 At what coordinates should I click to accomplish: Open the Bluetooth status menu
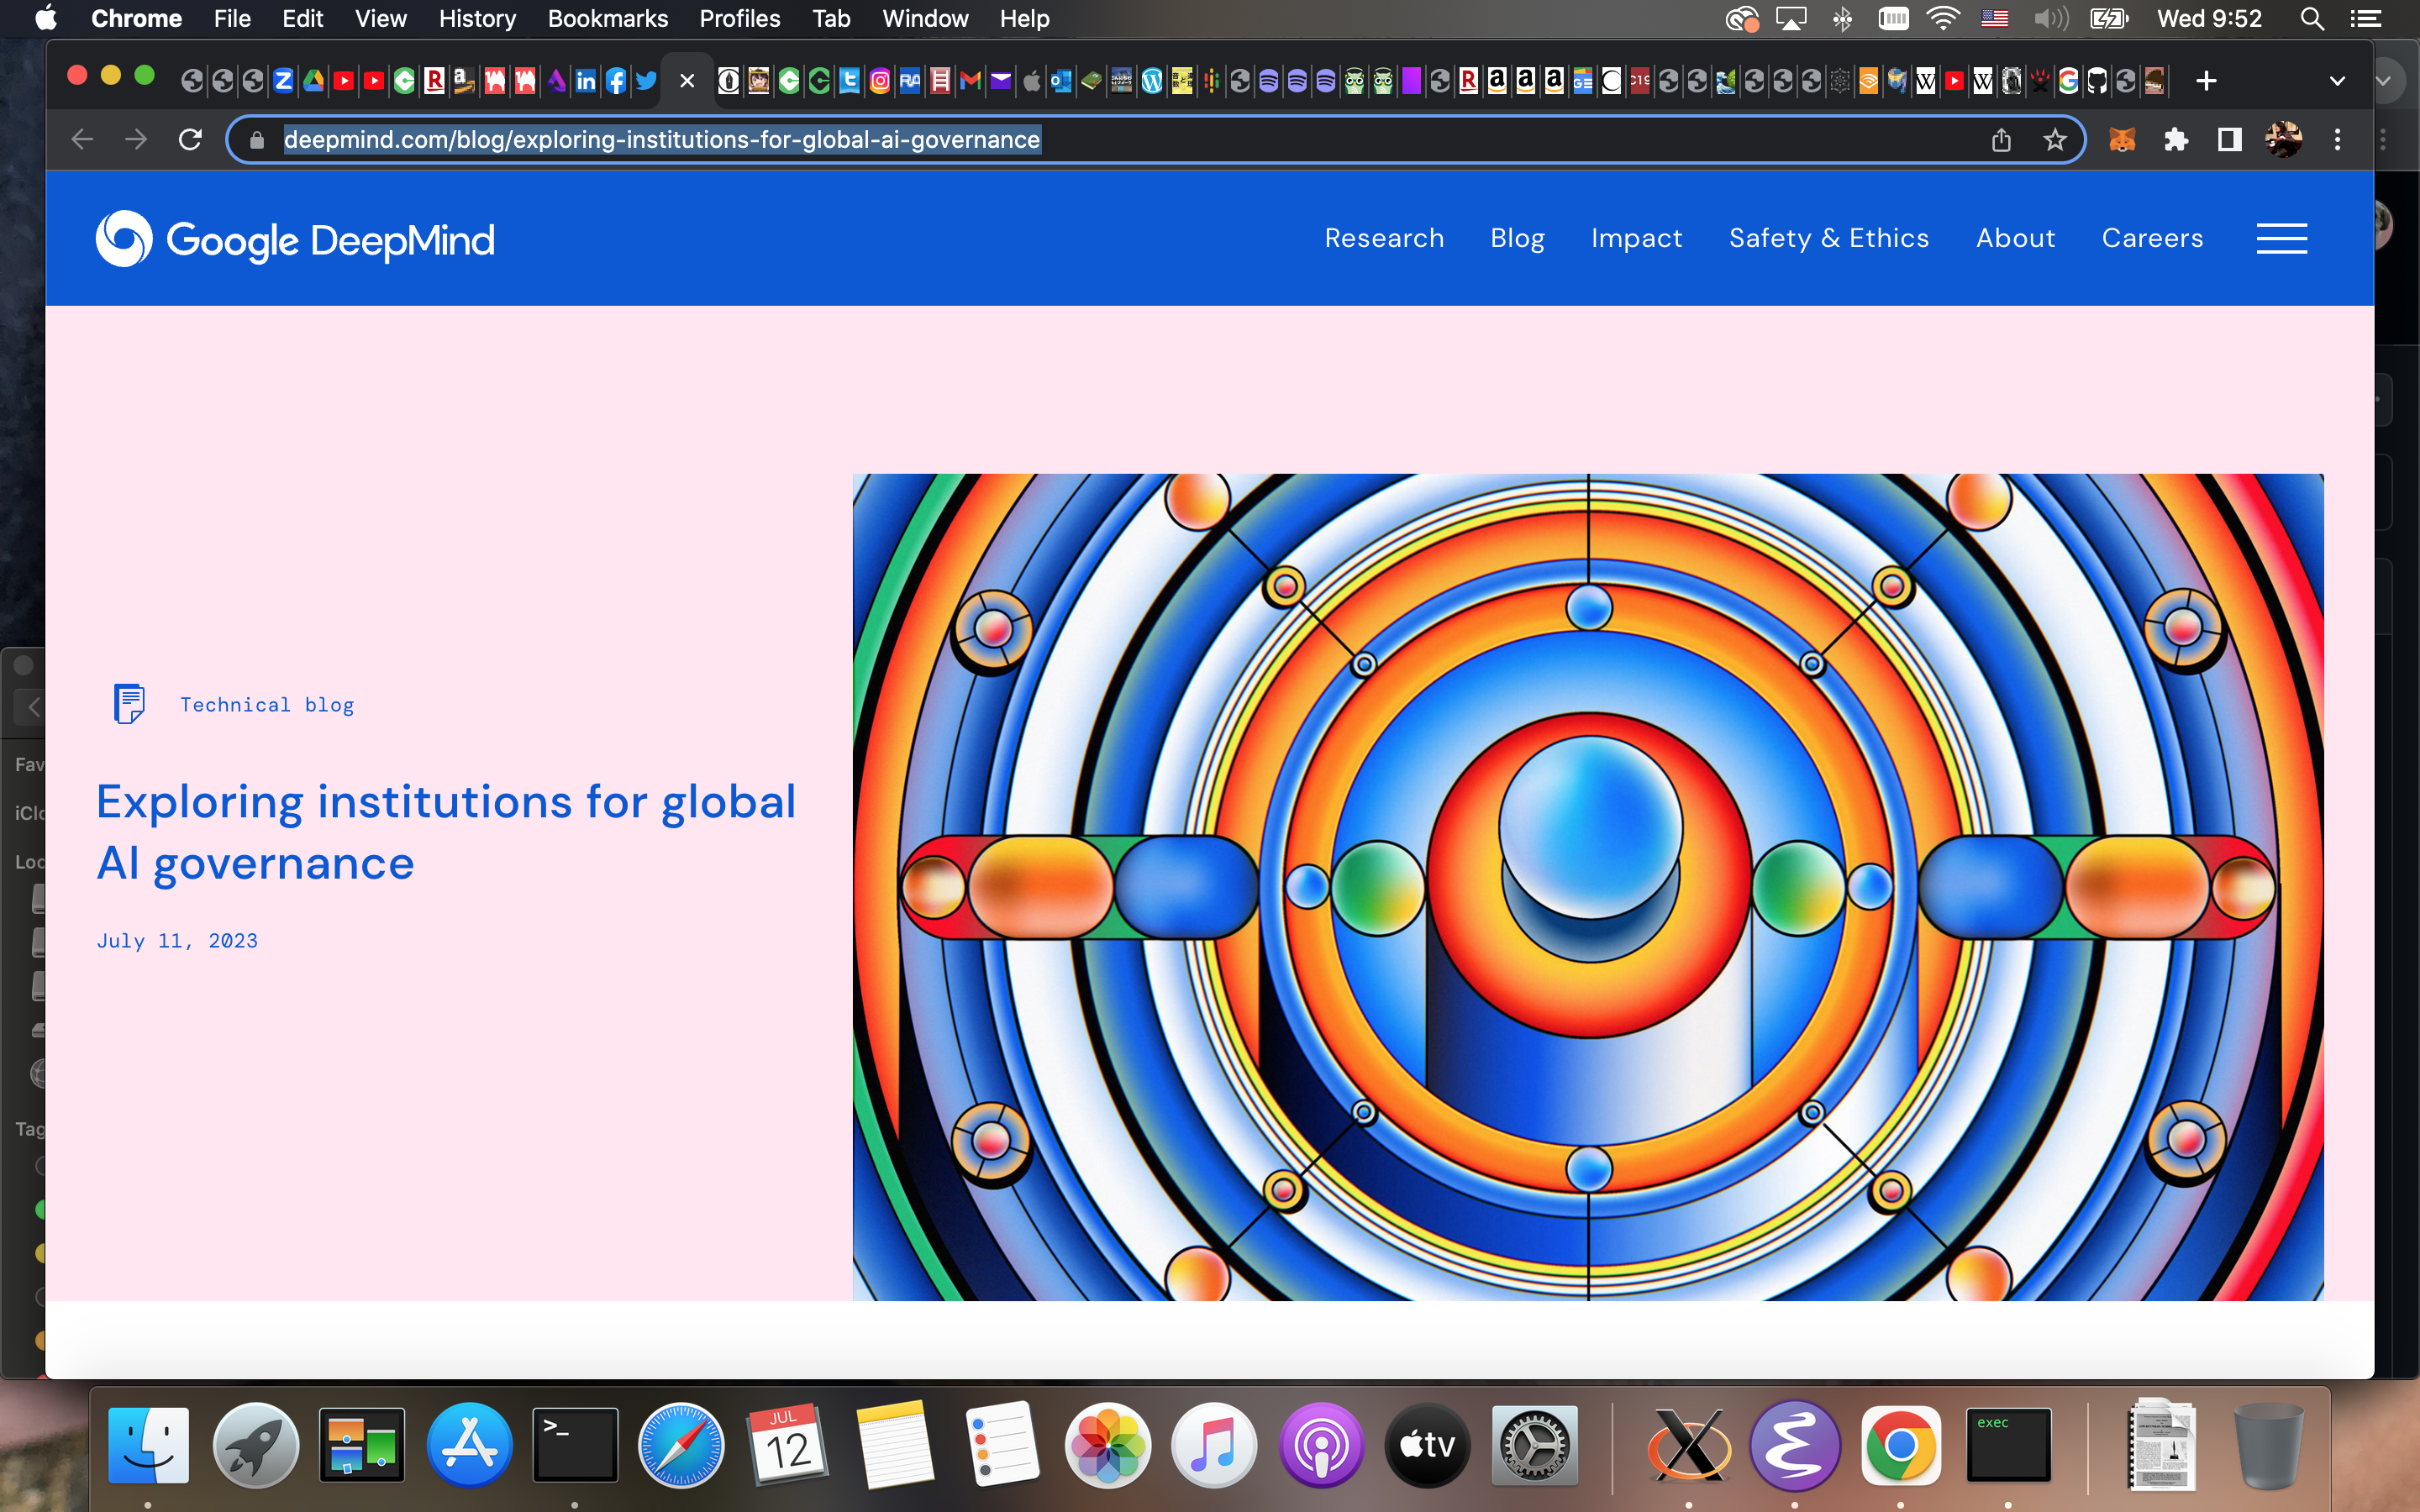[1842, 19]
